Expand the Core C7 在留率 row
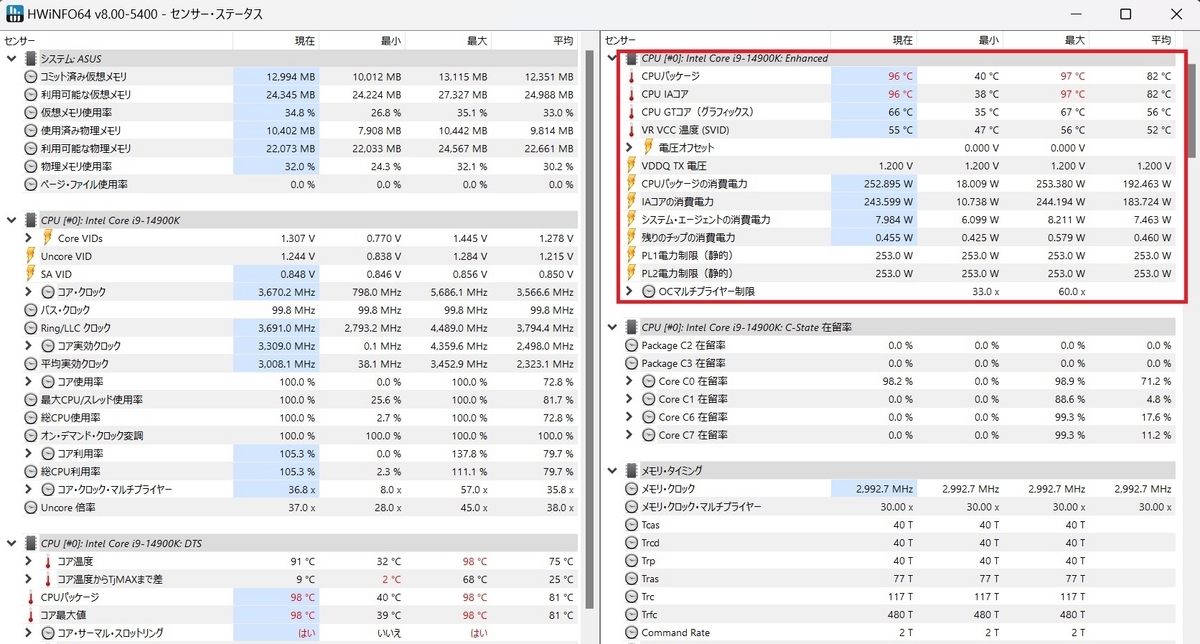 pyautogui.click(x=628, y=435)
